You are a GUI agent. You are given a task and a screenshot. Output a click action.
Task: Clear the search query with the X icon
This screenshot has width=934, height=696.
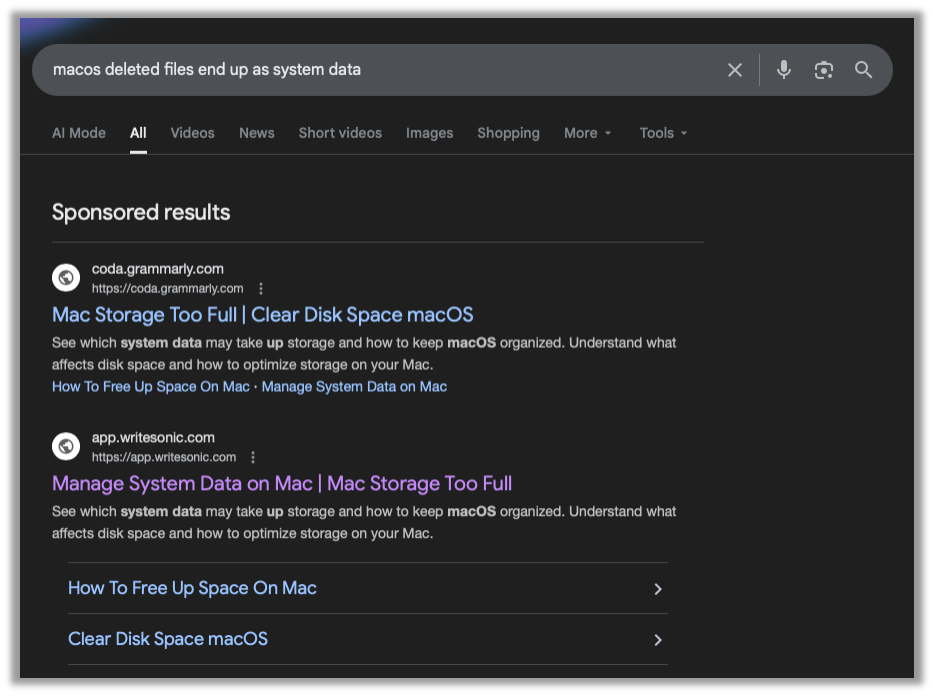click(735, 70)
